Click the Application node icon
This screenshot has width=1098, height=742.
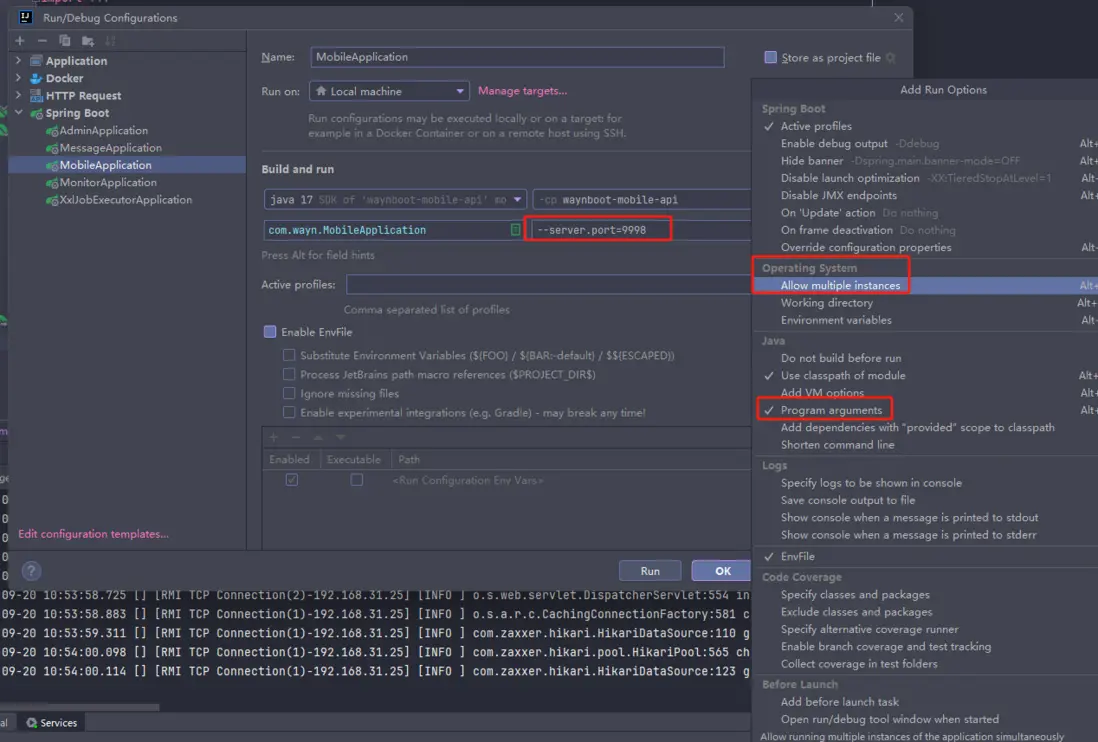(36, 61)
